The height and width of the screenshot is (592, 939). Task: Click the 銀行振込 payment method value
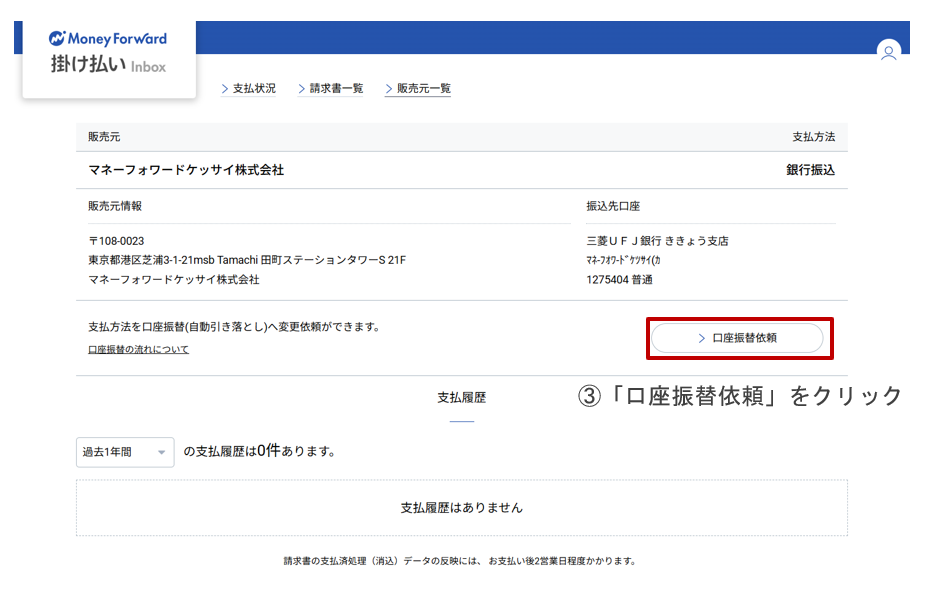click(x=810, y=170)
